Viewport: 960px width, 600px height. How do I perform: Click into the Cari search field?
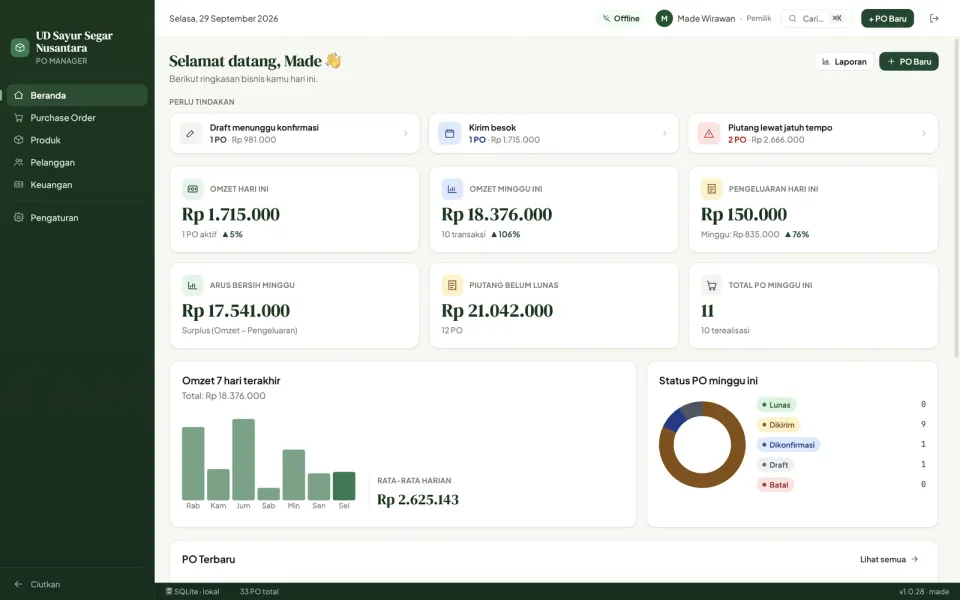pyautogui.click(x=816, y=18)
